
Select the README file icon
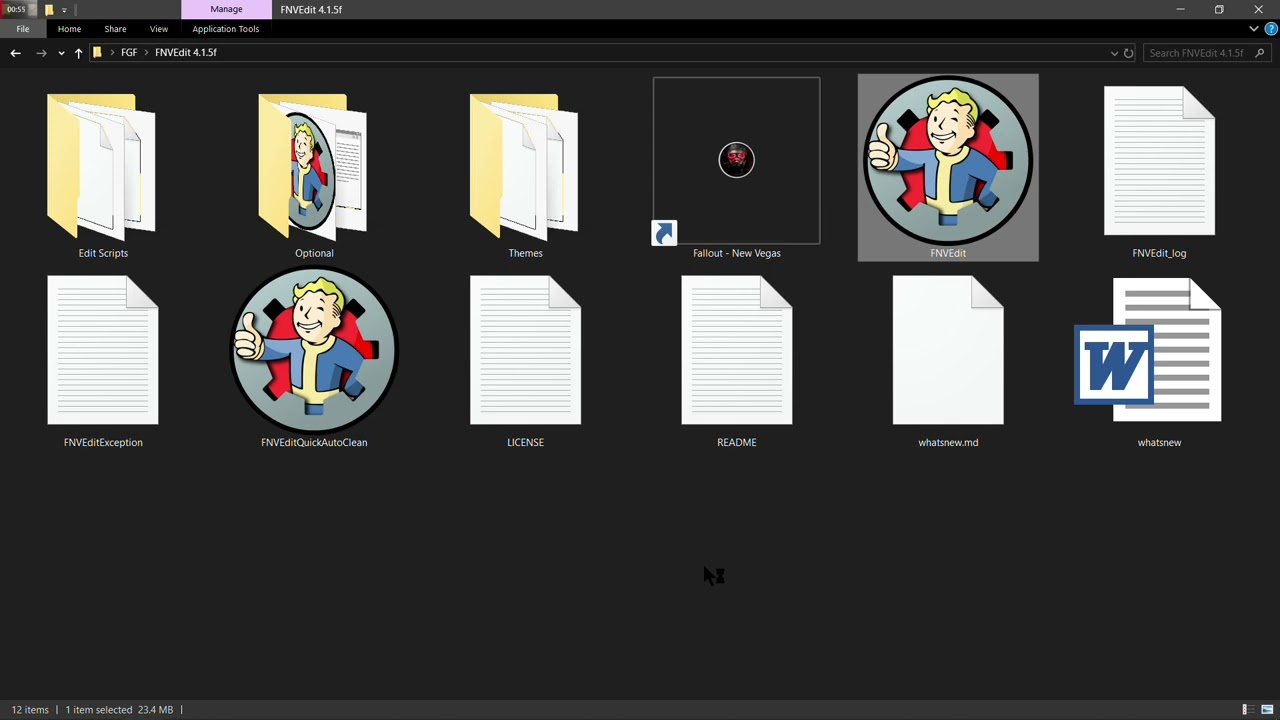[x=737, y=350]
